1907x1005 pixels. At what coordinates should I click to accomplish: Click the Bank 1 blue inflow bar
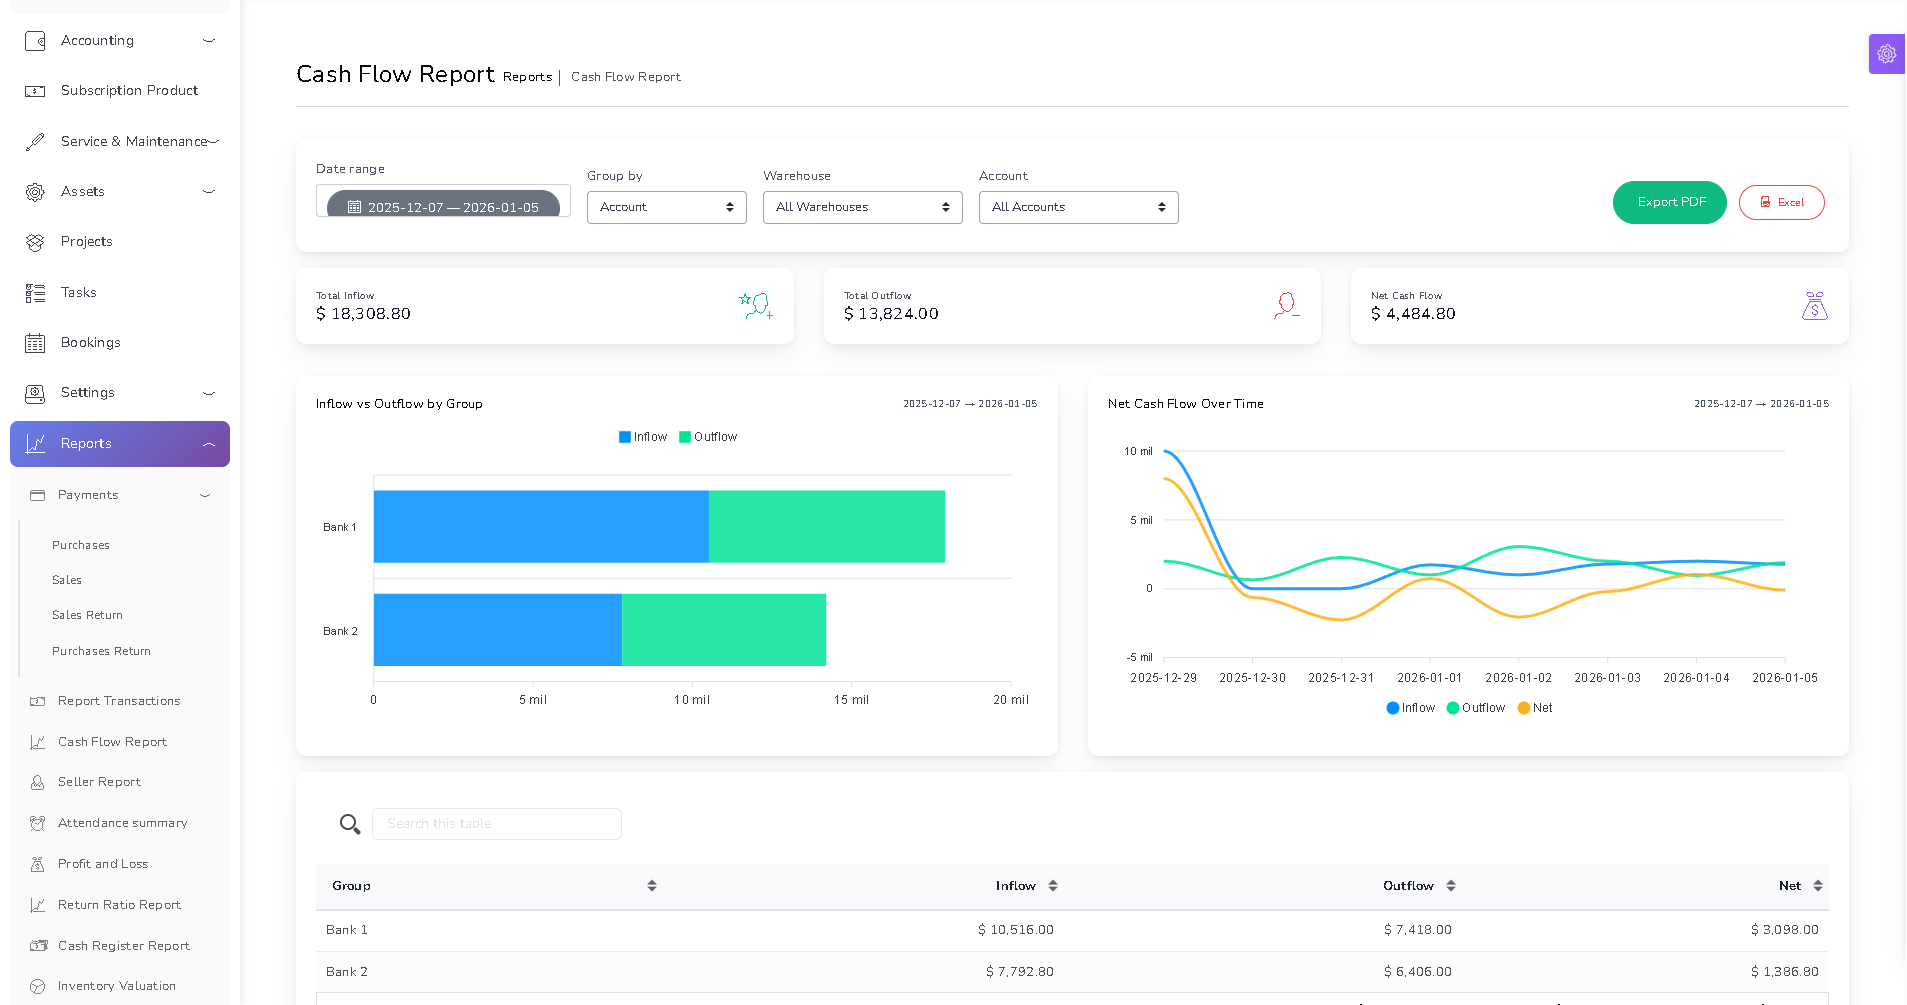(540, 527)
